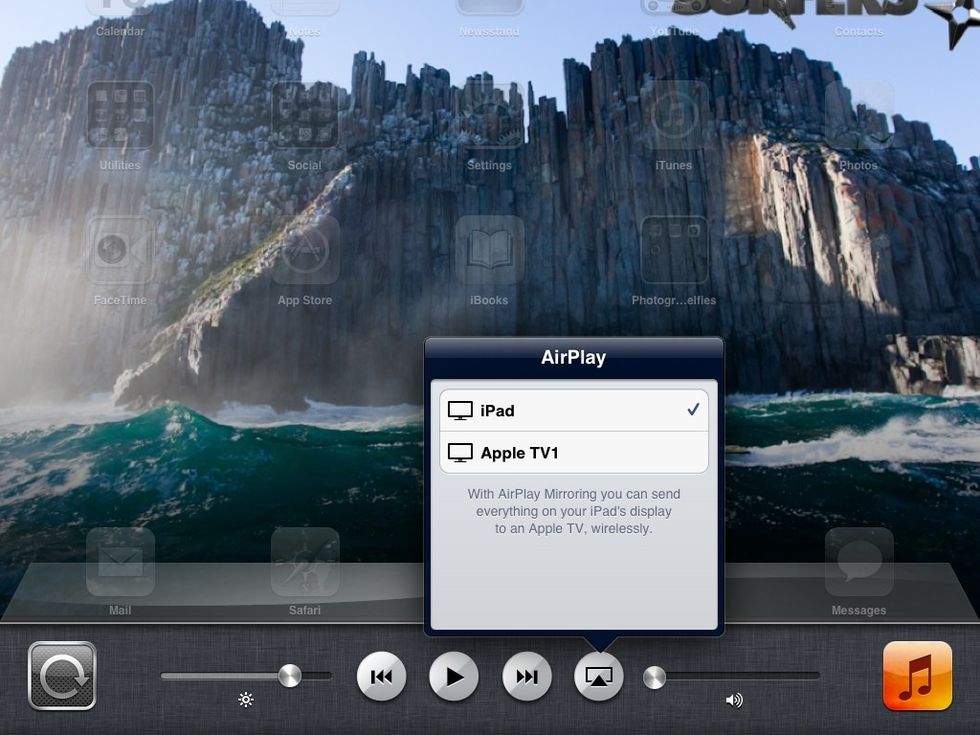This screenshot has height=735, width=980.
Task: Click the sun icon under the brightness slider
Action: pos(246,700)
